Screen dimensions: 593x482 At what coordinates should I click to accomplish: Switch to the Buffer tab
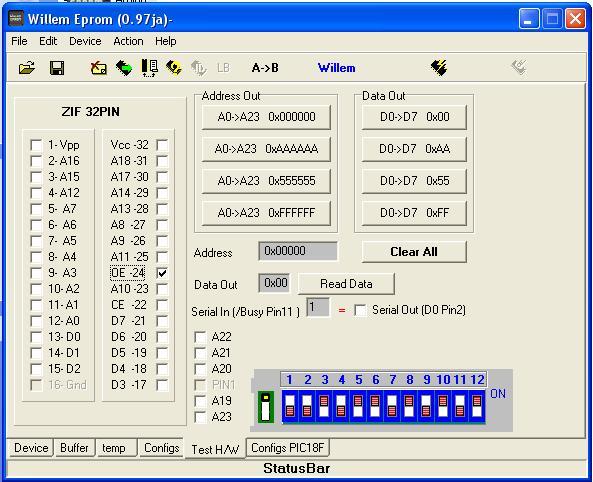point(75,448)
